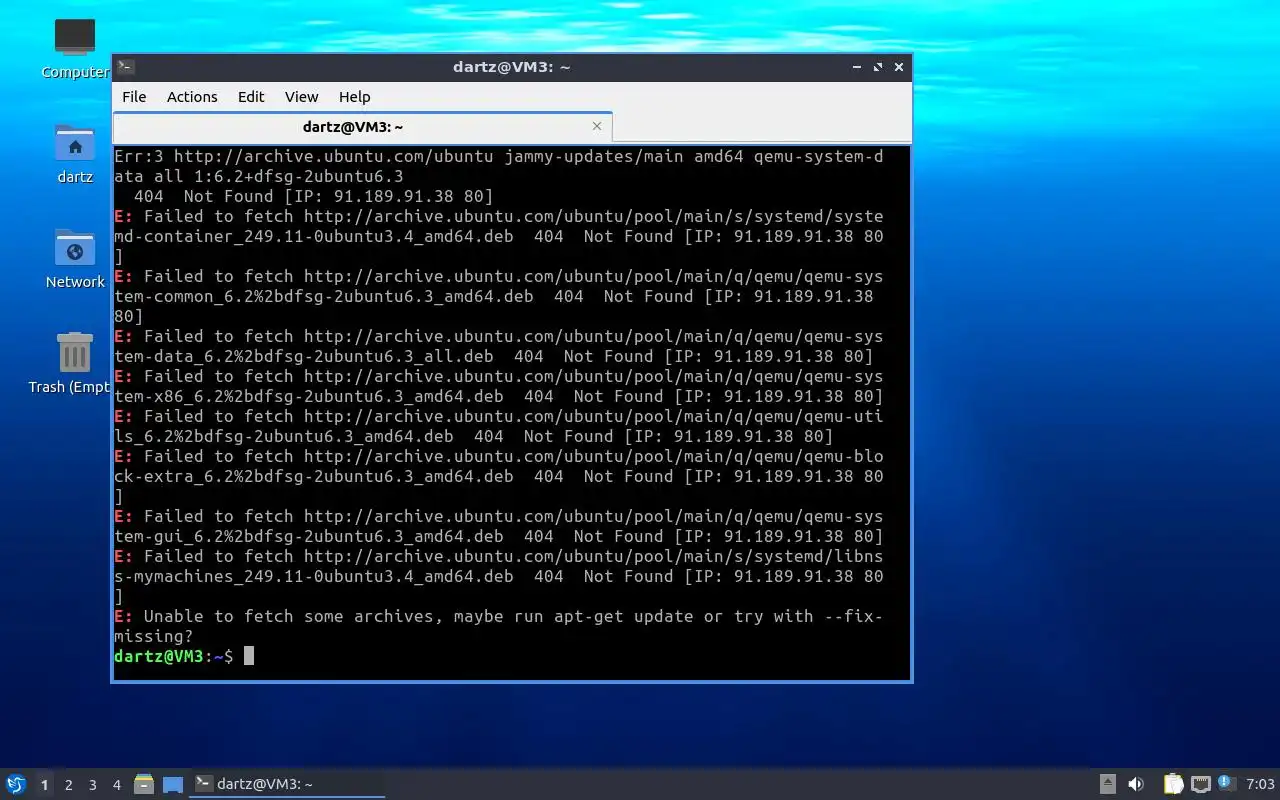Click the qemu-system-x86 .deb 404 line
1280x800 pixels.
tap(498, 396)
